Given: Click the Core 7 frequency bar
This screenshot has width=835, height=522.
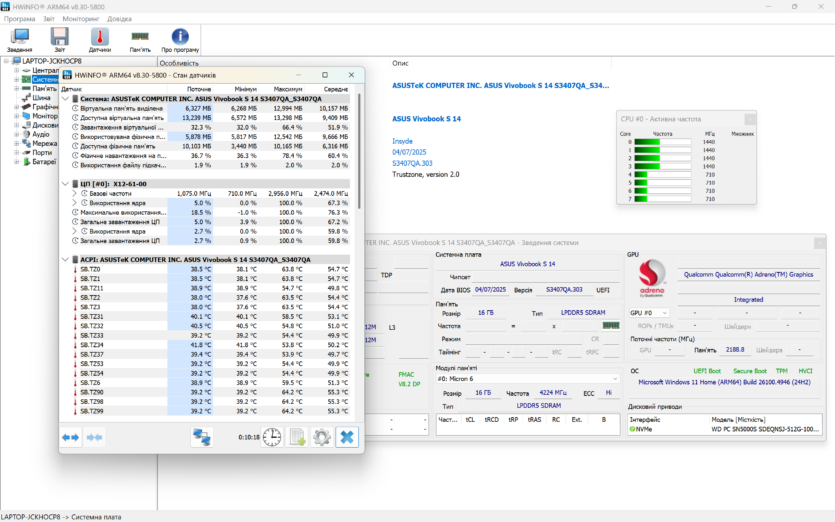Looking at the screenshot, I should (x=662, y=199).
